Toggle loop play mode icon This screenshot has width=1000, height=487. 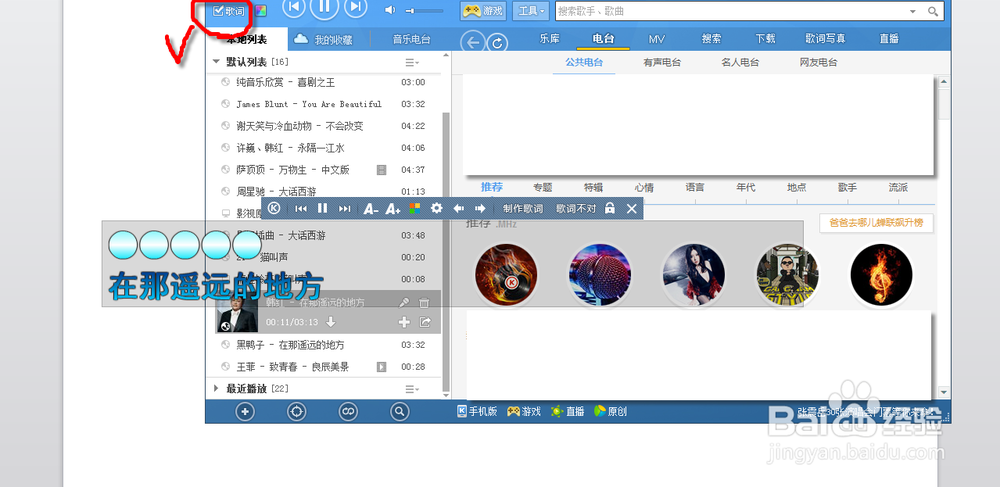(348, 412)
